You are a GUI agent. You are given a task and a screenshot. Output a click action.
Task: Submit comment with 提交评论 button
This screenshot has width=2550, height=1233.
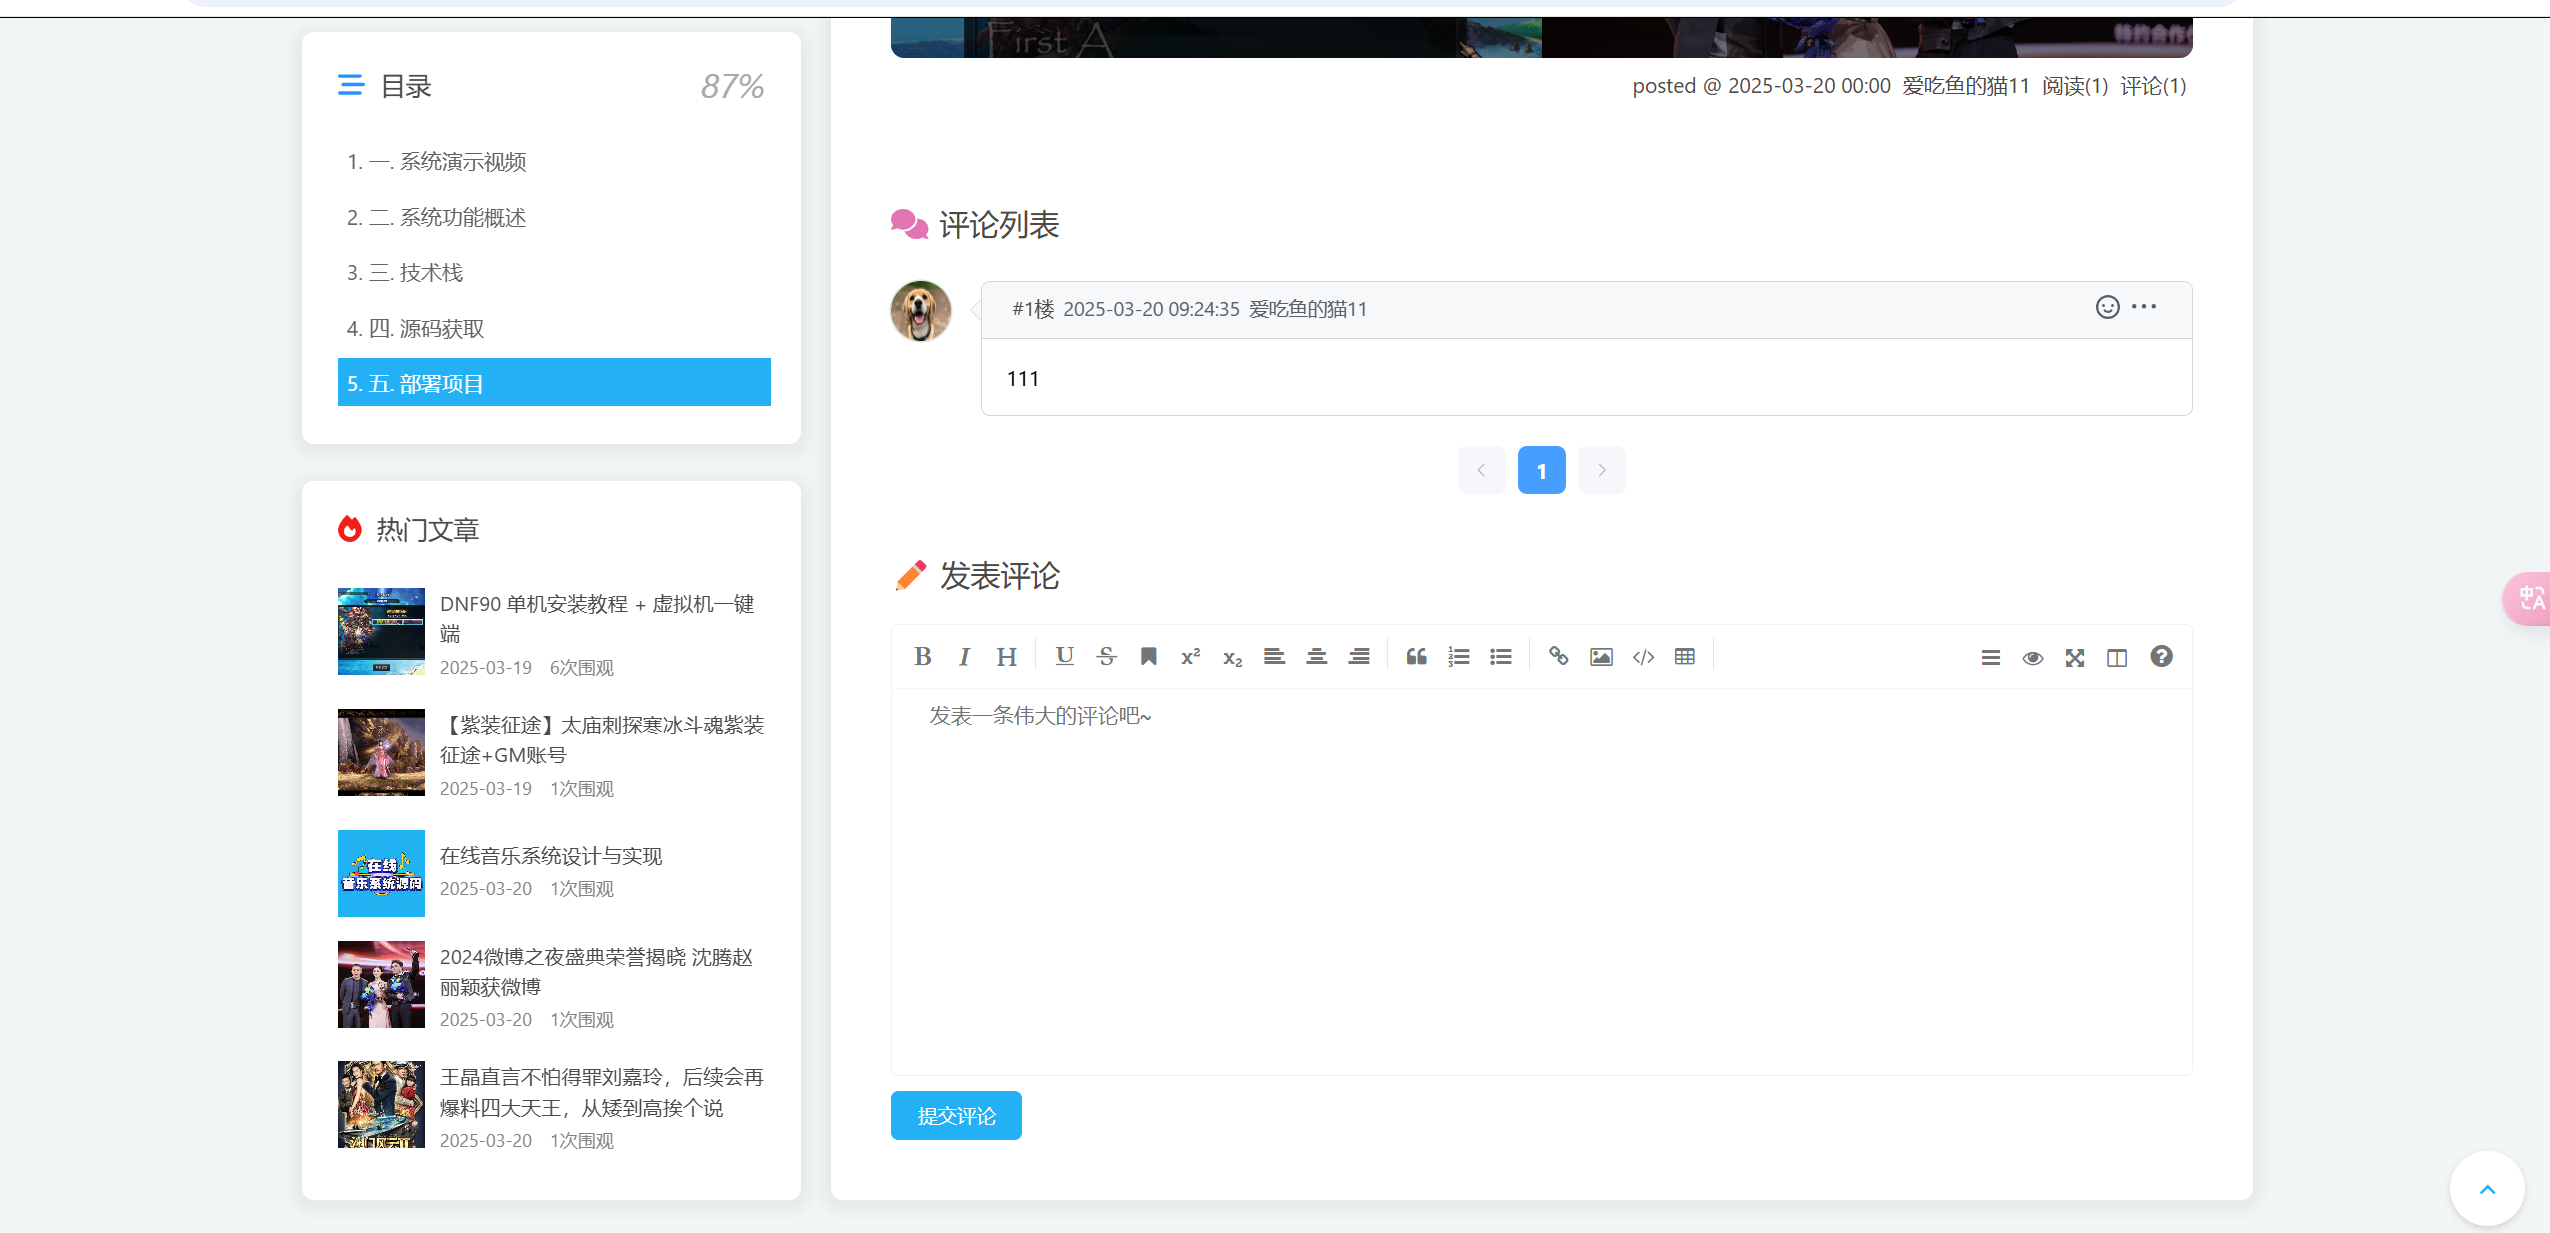(x=956, y=1115)
